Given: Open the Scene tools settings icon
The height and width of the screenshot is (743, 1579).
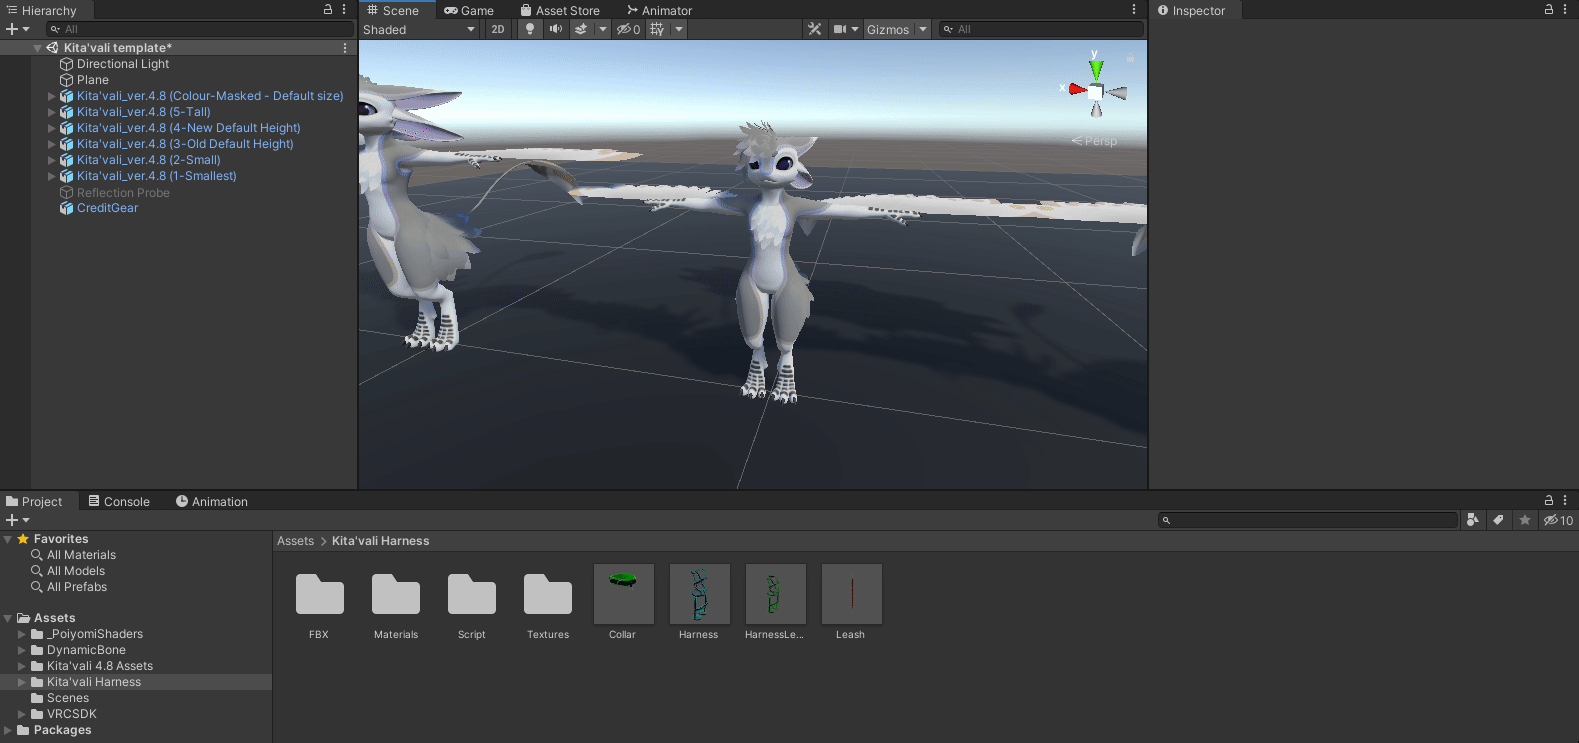Looking at the screenshot, I should (x=815, y=29).
